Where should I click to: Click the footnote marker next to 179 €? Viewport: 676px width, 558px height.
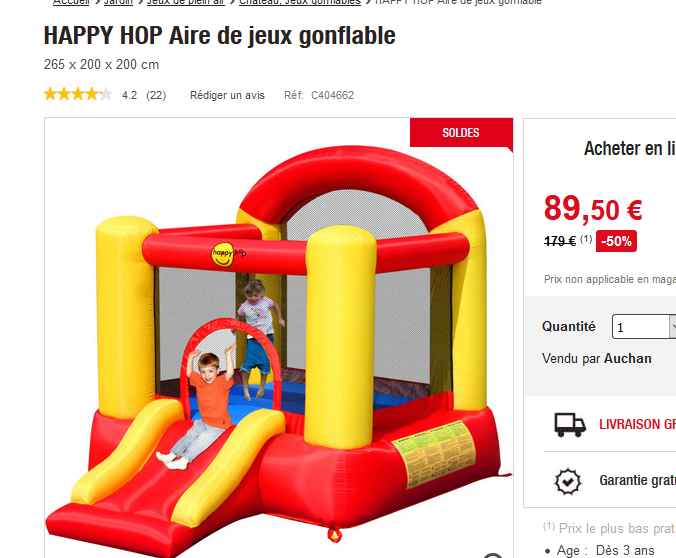[x=585, y=238]
